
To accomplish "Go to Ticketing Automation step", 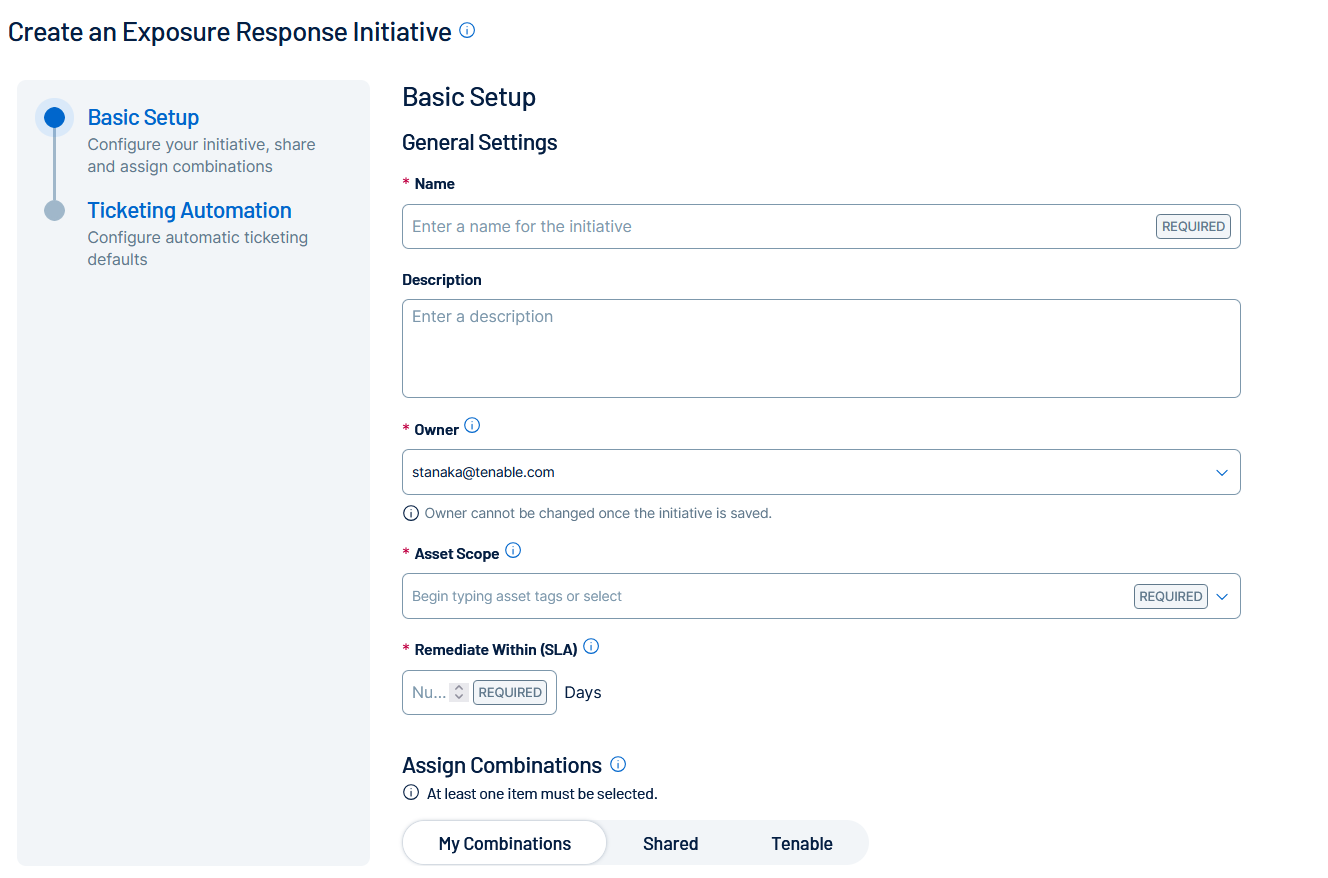I will coord(190,211).
